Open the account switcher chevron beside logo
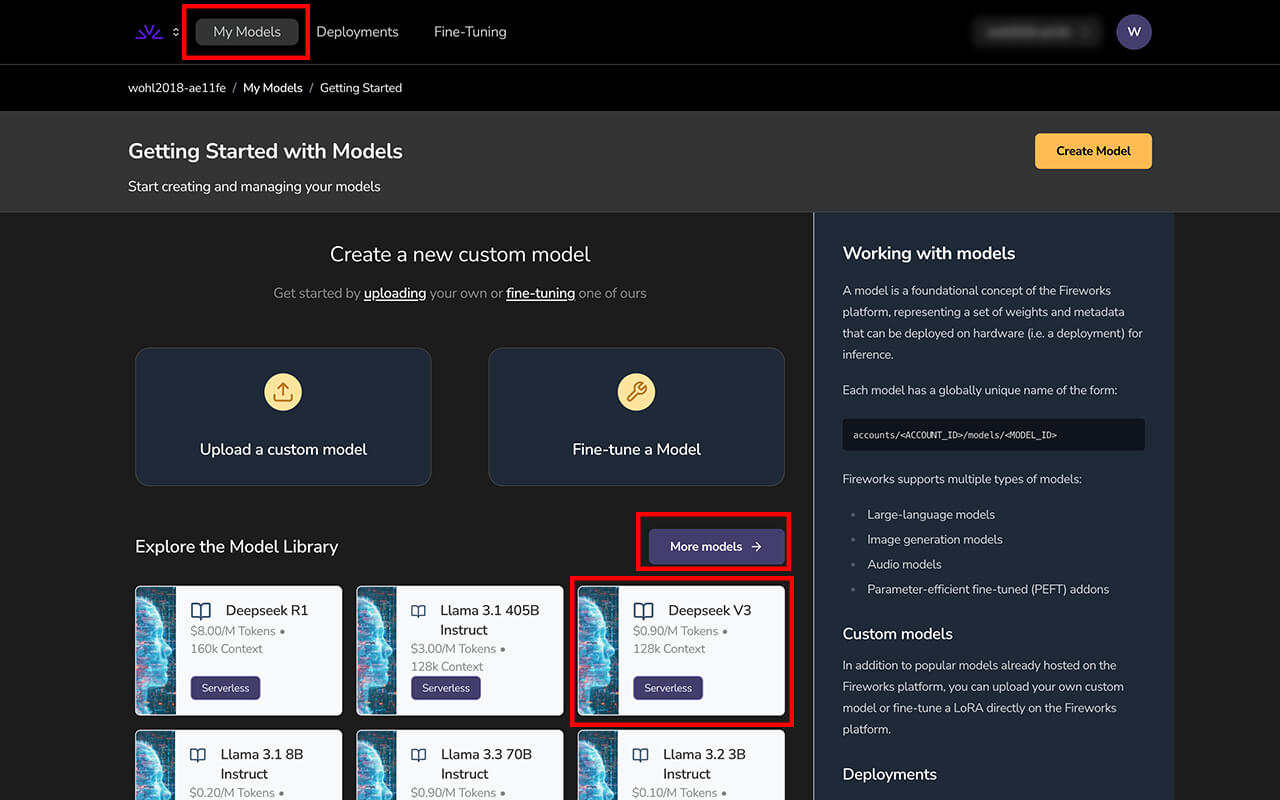Image resolution: width=1280 pixels, height=800 pixels. [176, 32]
